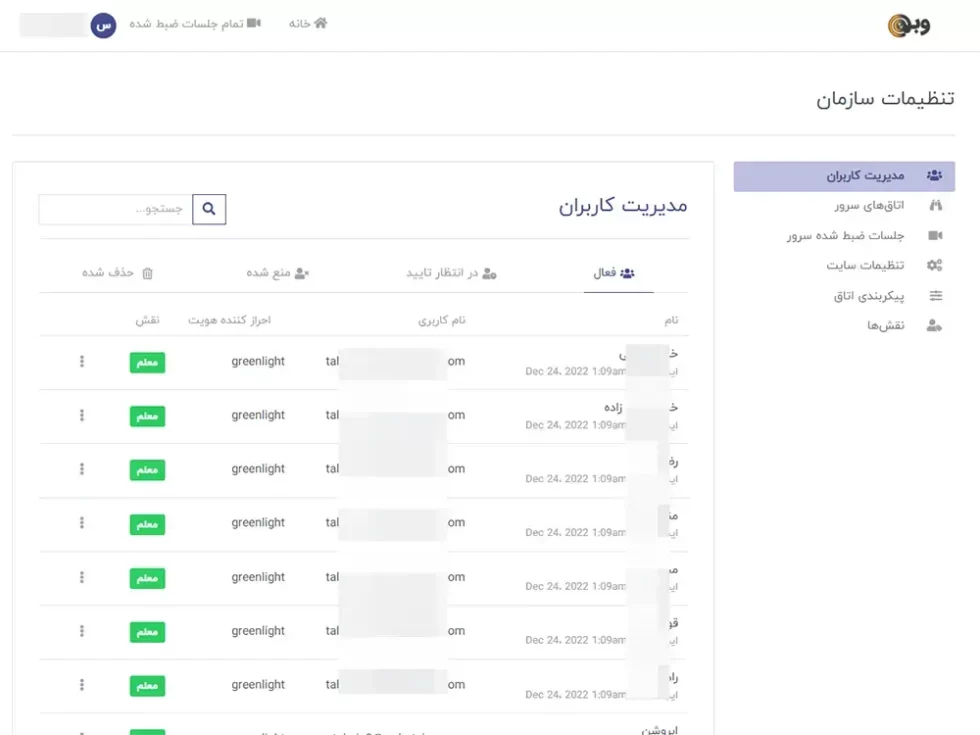Focus the جستجو search input field
Screen dimensions: 980x735
(115, 209)
